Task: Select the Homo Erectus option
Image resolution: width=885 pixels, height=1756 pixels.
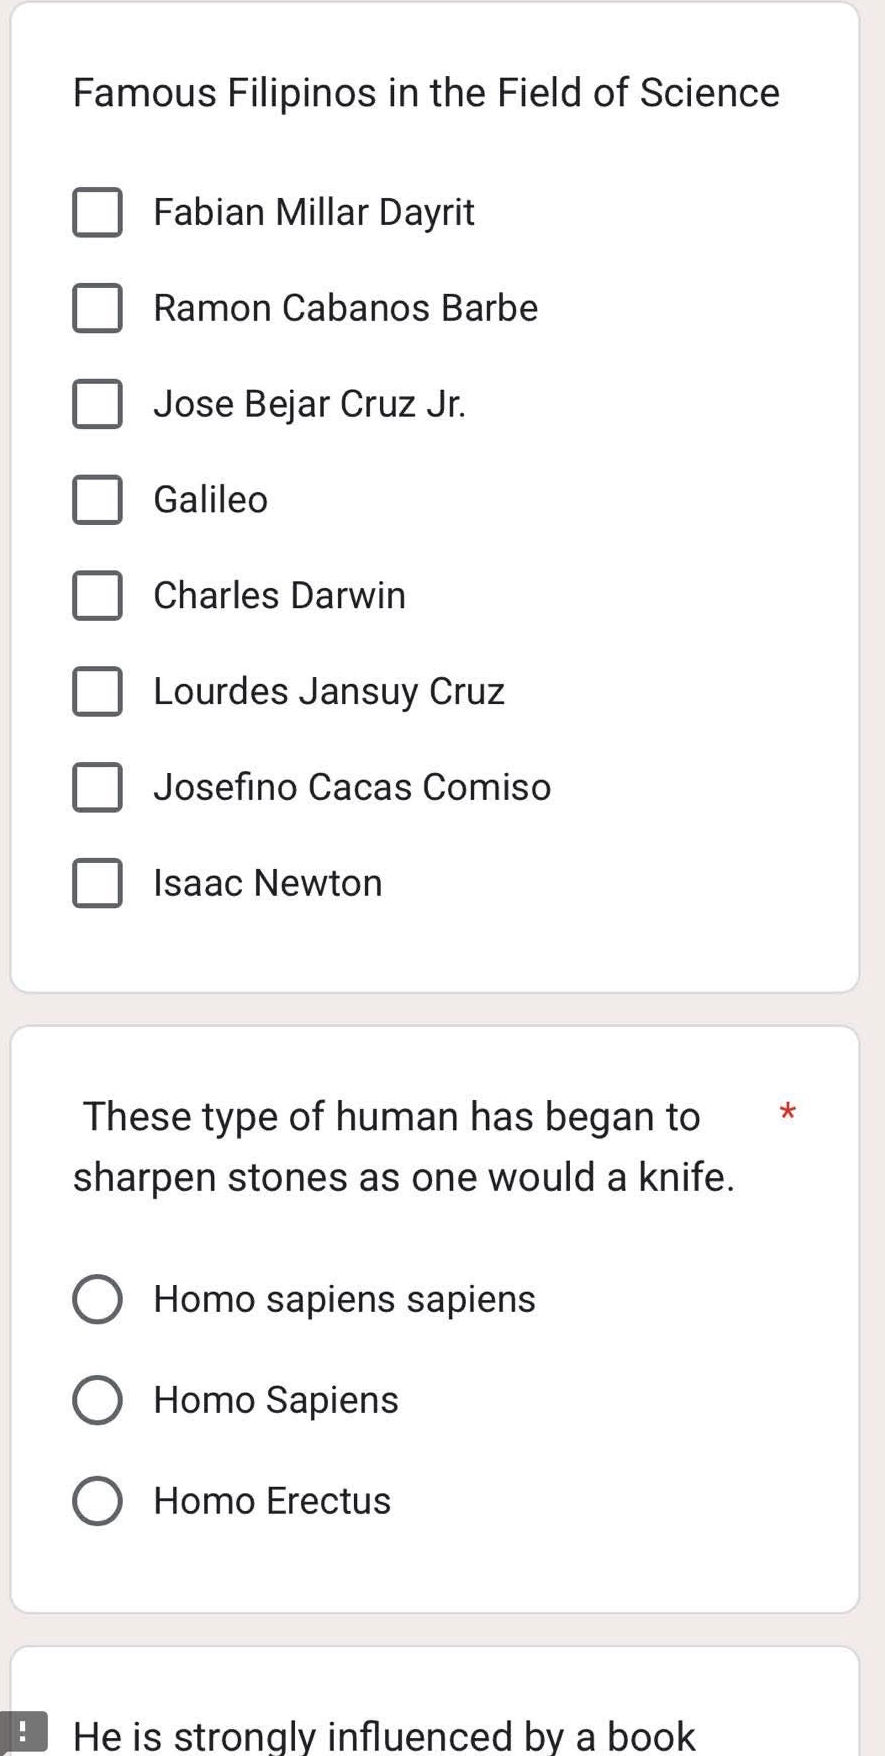Action: (x=97, y=1500)
